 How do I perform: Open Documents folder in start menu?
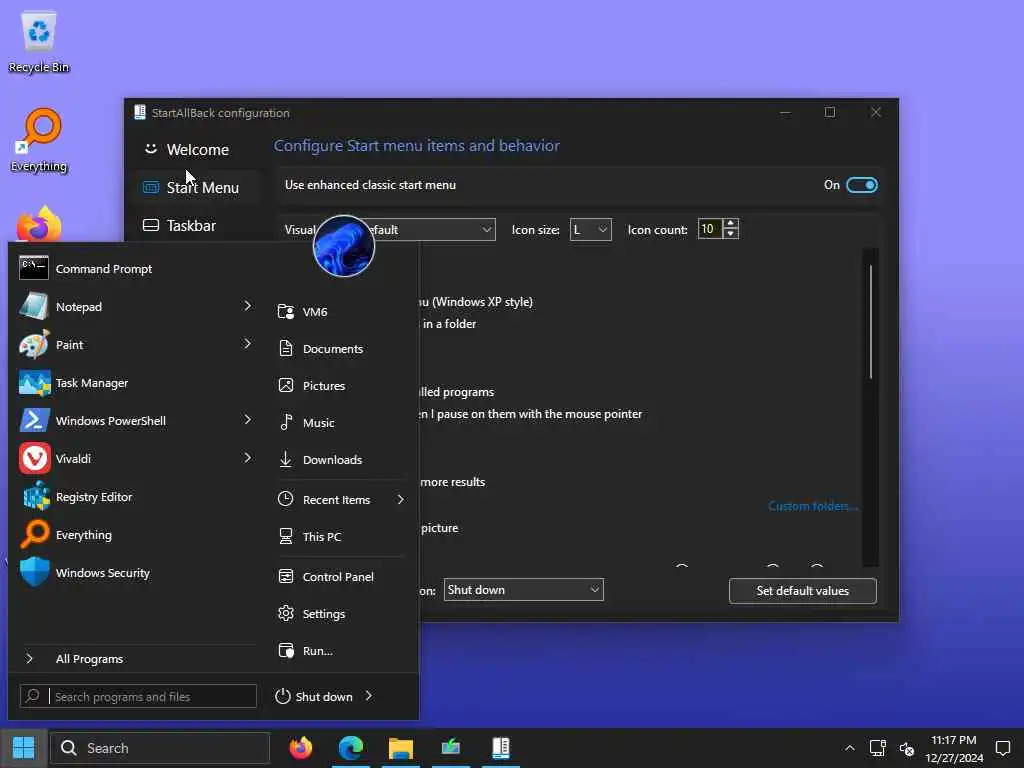340,349
